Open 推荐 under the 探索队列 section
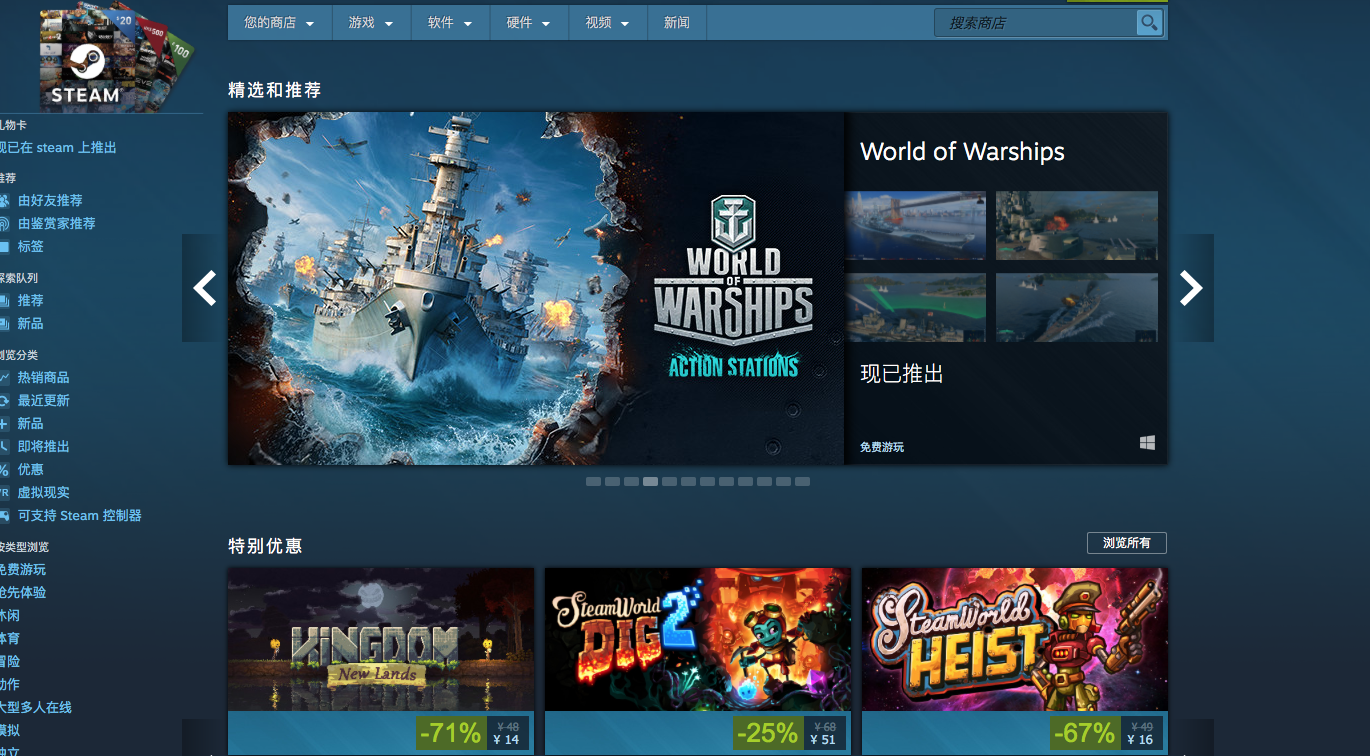Viewport: 1370px width, 756px height. (x=30, y=301)
